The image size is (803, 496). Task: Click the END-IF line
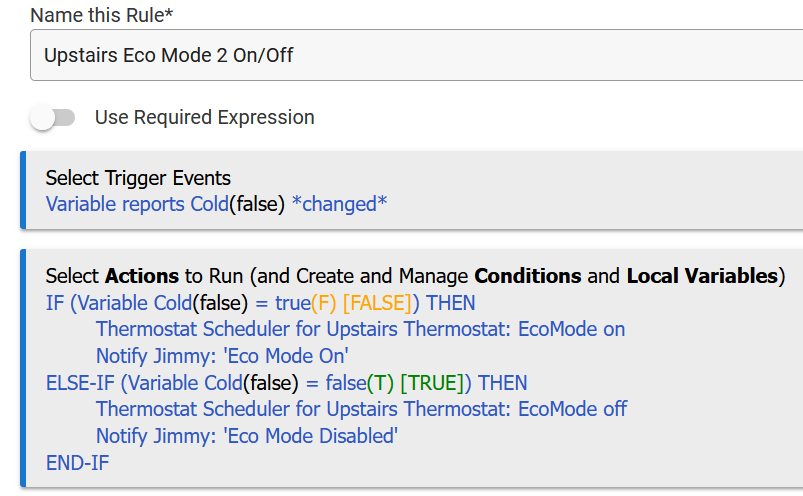coord(78,463)
